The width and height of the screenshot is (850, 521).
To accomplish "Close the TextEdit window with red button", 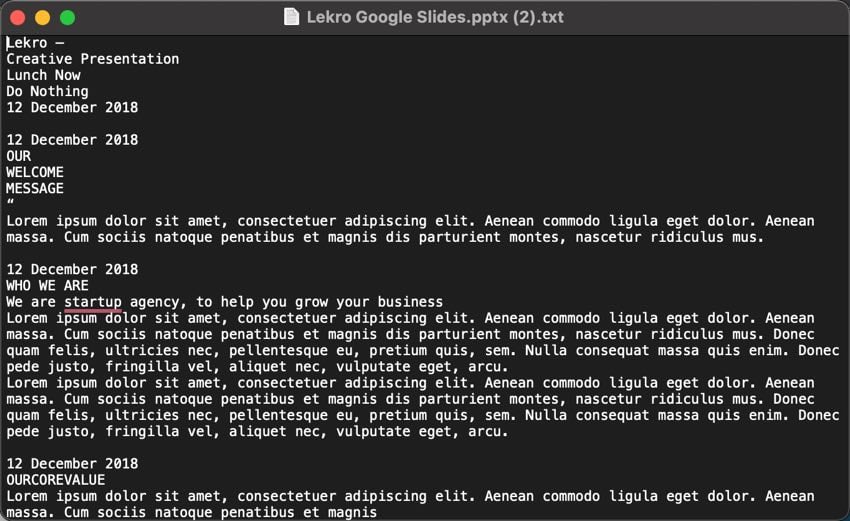I will 17,17.
